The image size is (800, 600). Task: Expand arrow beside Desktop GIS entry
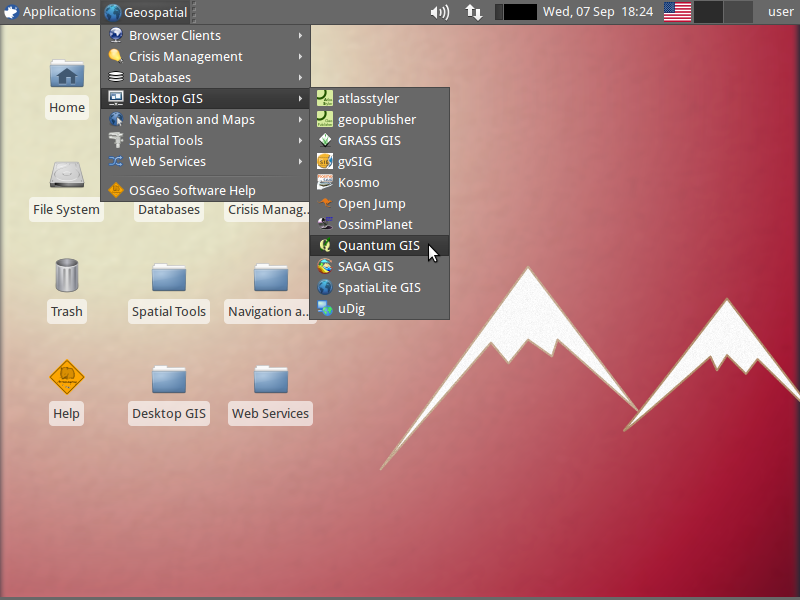tap(301, 98)
